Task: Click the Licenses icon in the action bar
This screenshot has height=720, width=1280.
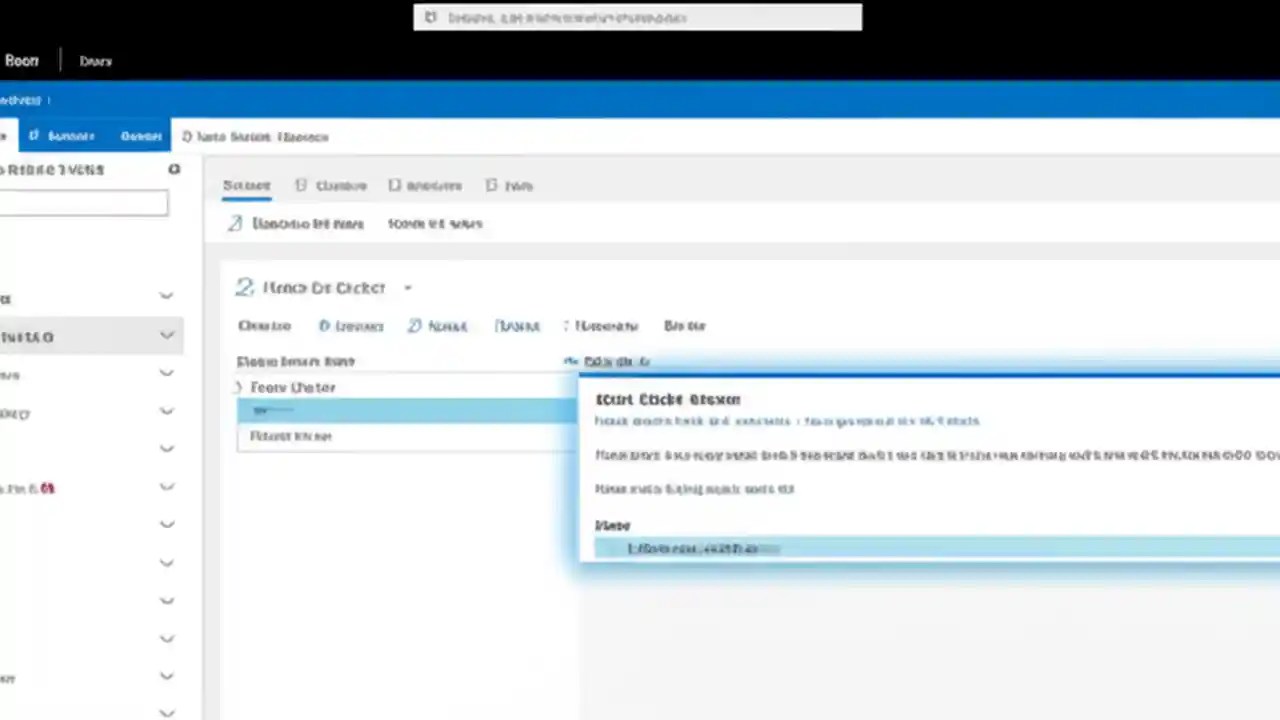Action: (324, 325)
